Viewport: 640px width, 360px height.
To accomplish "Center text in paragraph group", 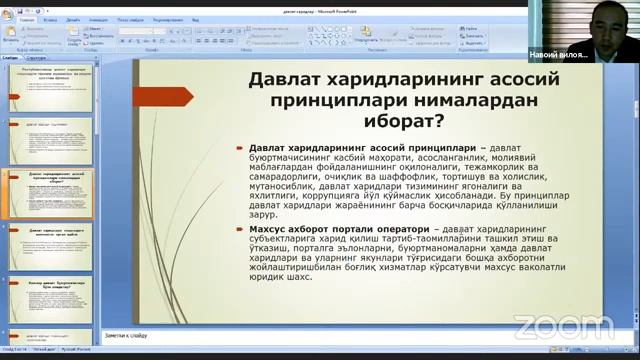I will point(207,41).
